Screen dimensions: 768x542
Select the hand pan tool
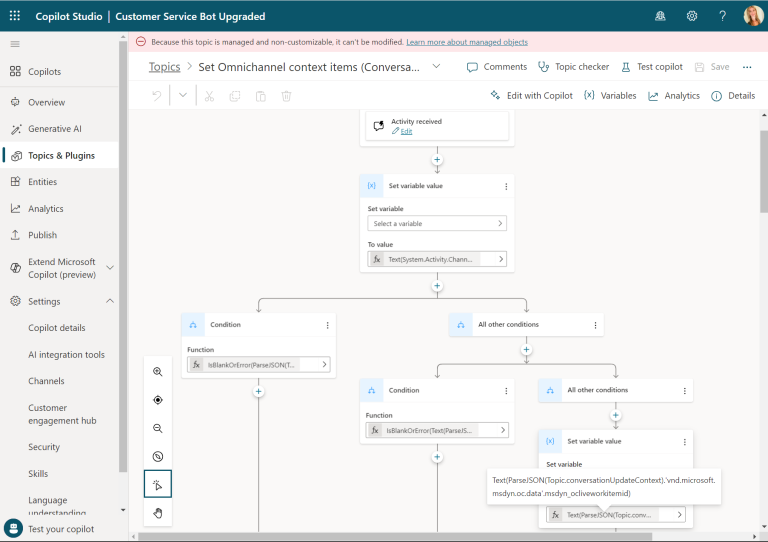tap(158, 513)
